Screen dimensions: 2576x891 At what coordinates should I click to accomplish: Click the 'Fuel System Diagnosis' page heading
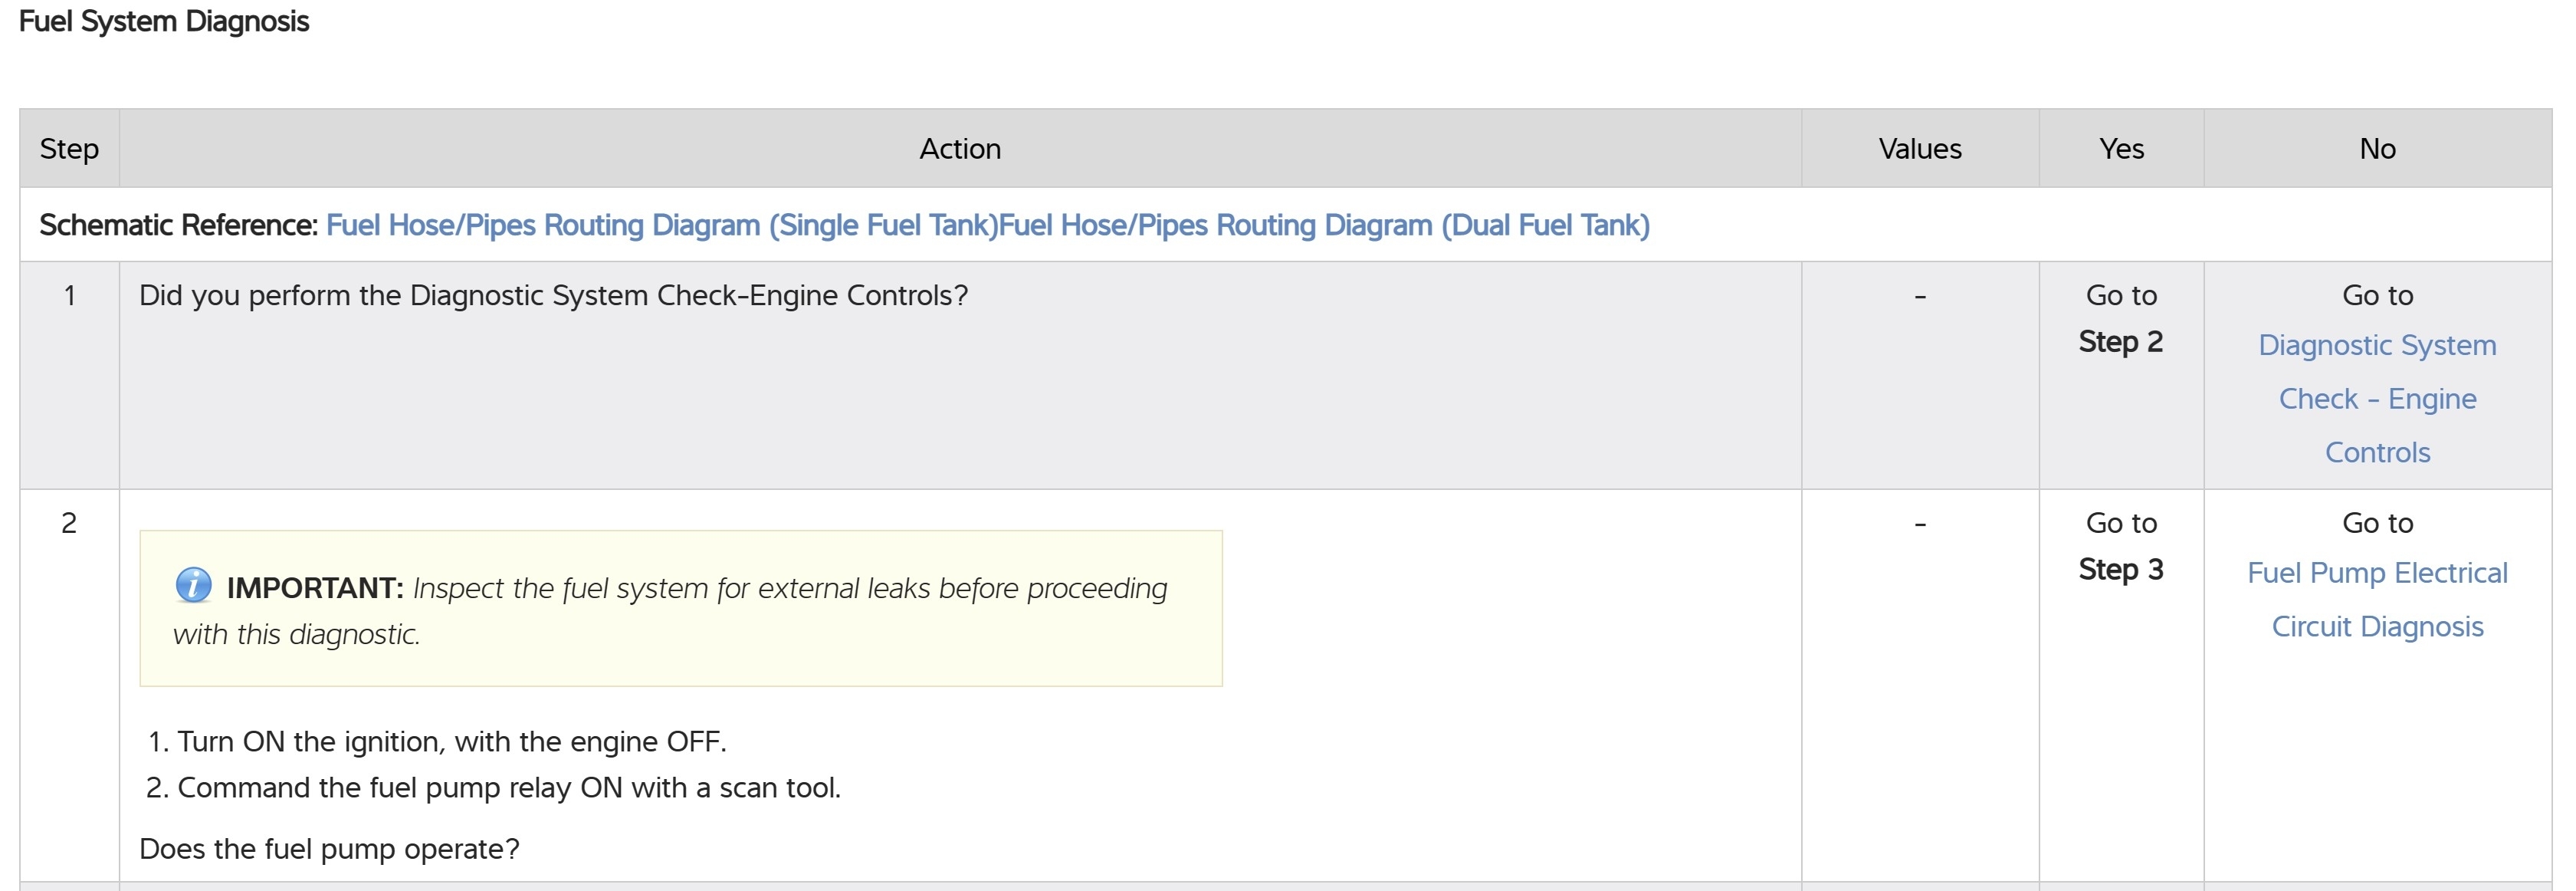pos(164,22)
